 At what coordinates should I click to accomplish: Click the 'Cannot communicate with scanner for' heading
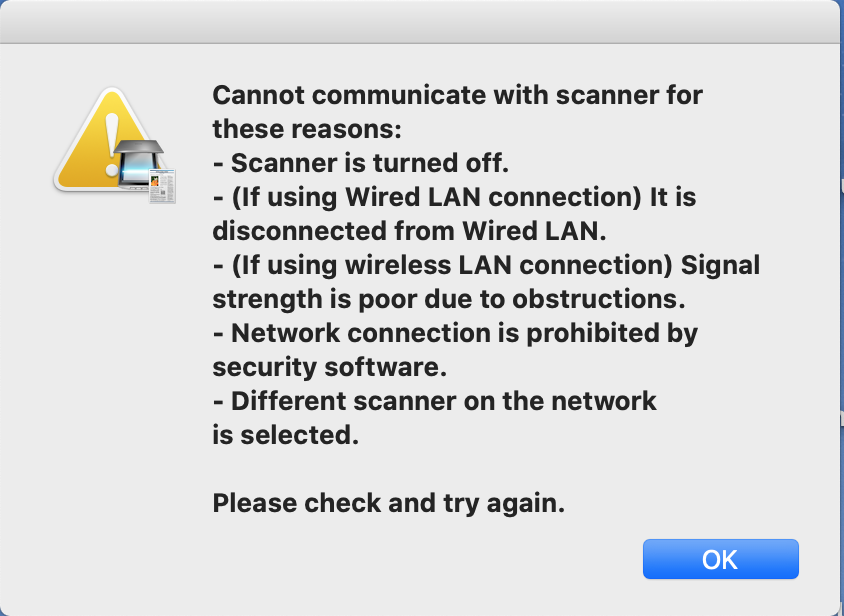click(457, 96)
